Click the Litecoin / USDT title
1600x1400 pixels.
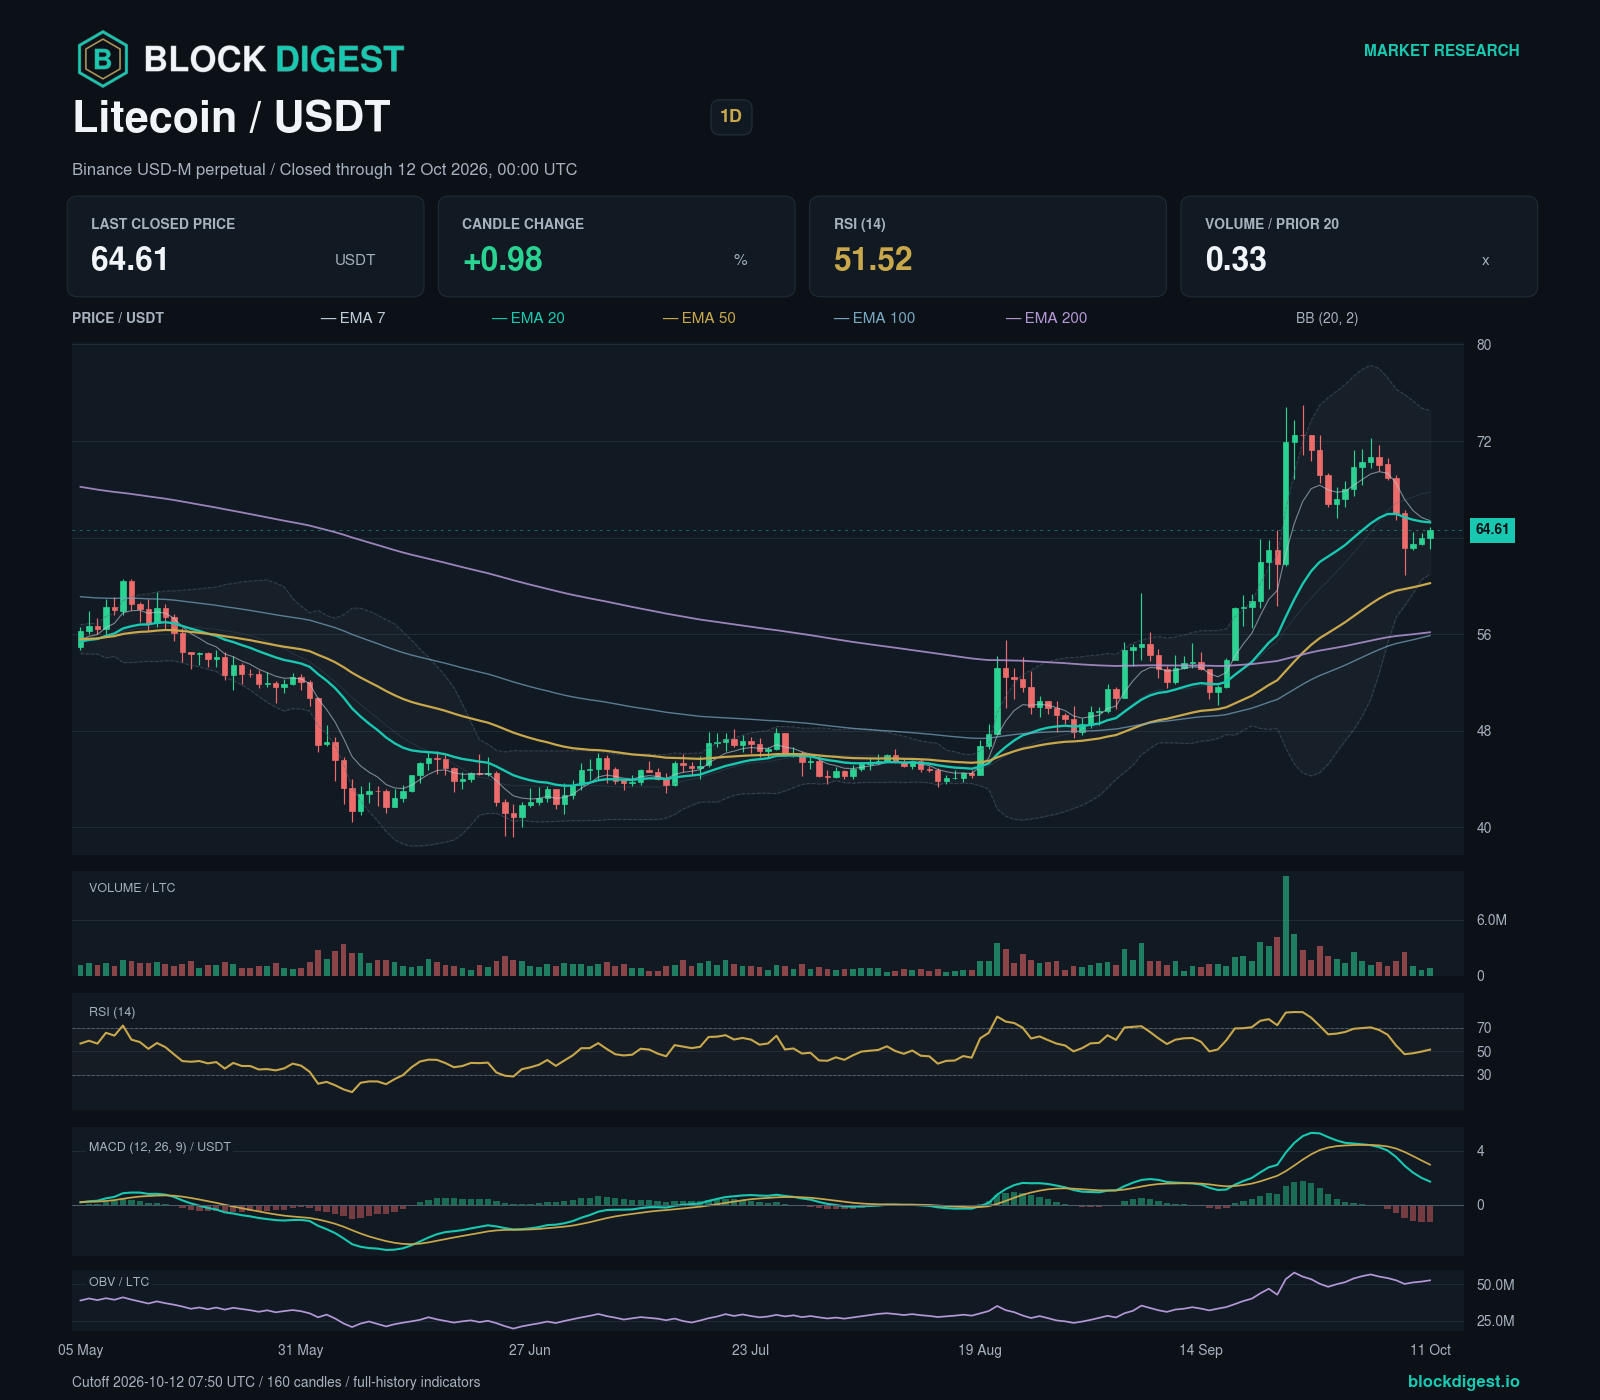[x=231, y=117]
